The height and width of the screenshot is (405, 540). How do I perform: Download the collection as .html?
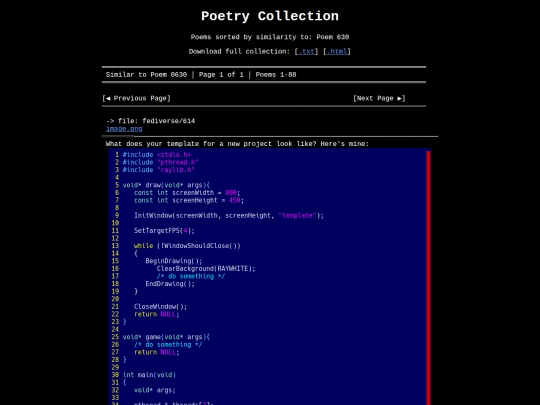(337, 51)
